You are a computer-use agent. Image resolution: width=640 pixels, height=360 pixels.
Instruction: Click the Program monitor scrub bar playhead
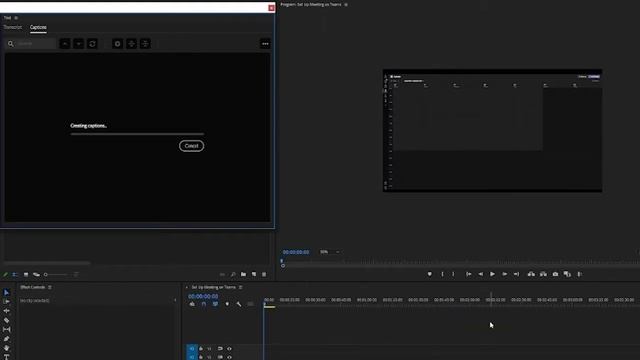[x=282, y=261]
